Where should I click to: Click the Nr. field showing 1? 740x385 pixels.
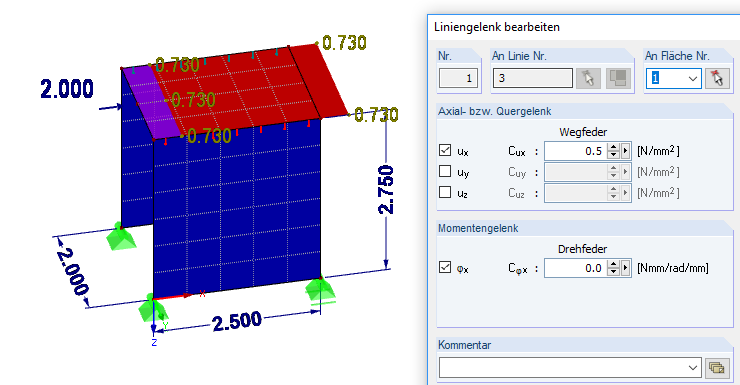tap(458, 78)
